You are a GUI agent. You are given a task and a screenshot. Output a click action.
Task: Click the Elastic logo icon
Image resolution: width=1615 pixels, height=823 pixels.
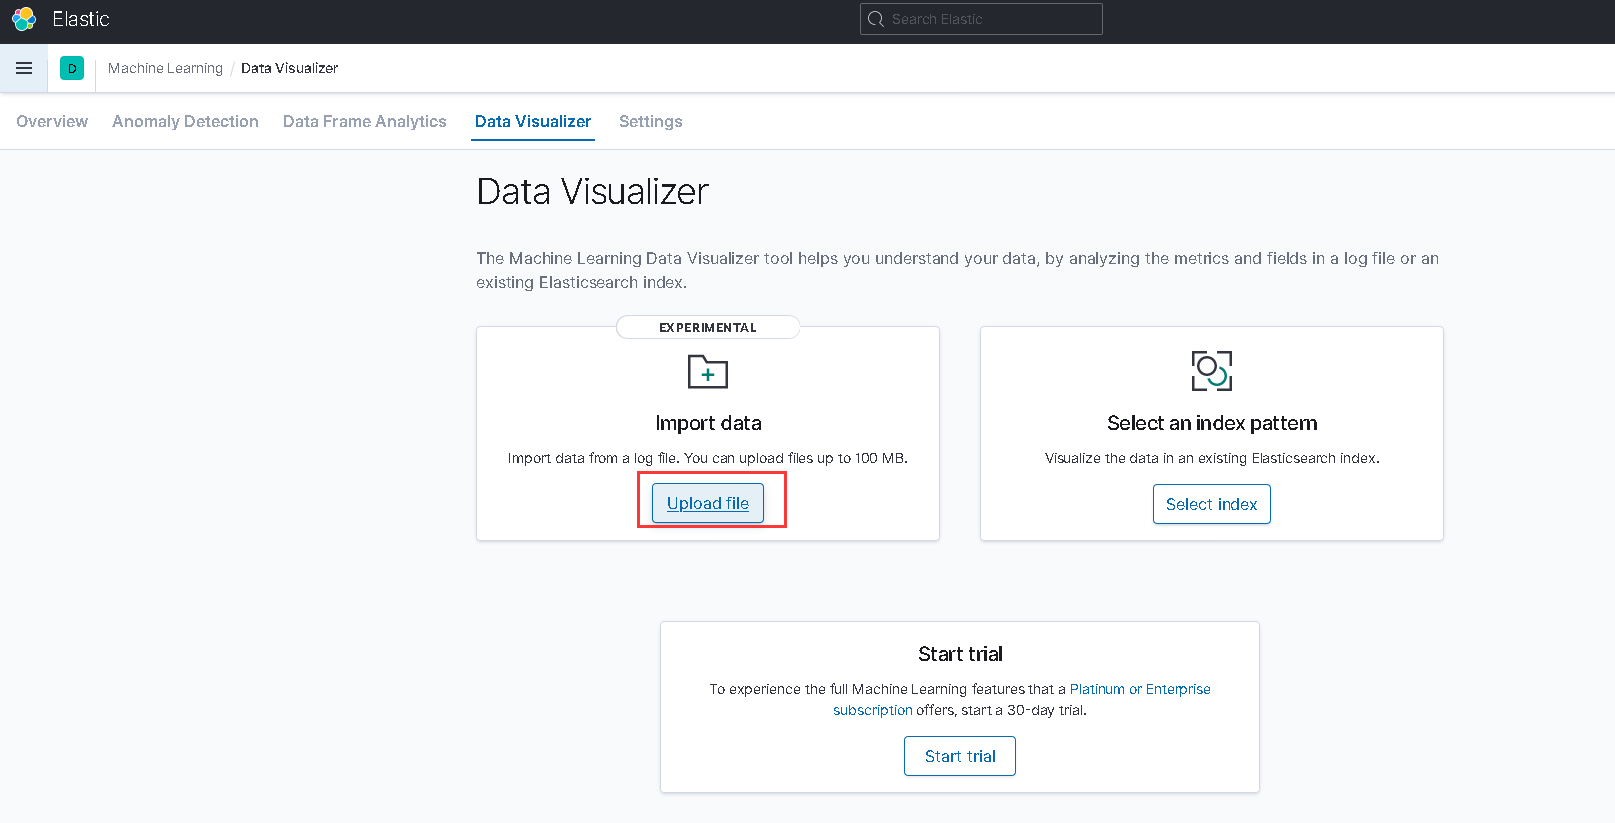(x=24, y=19)
